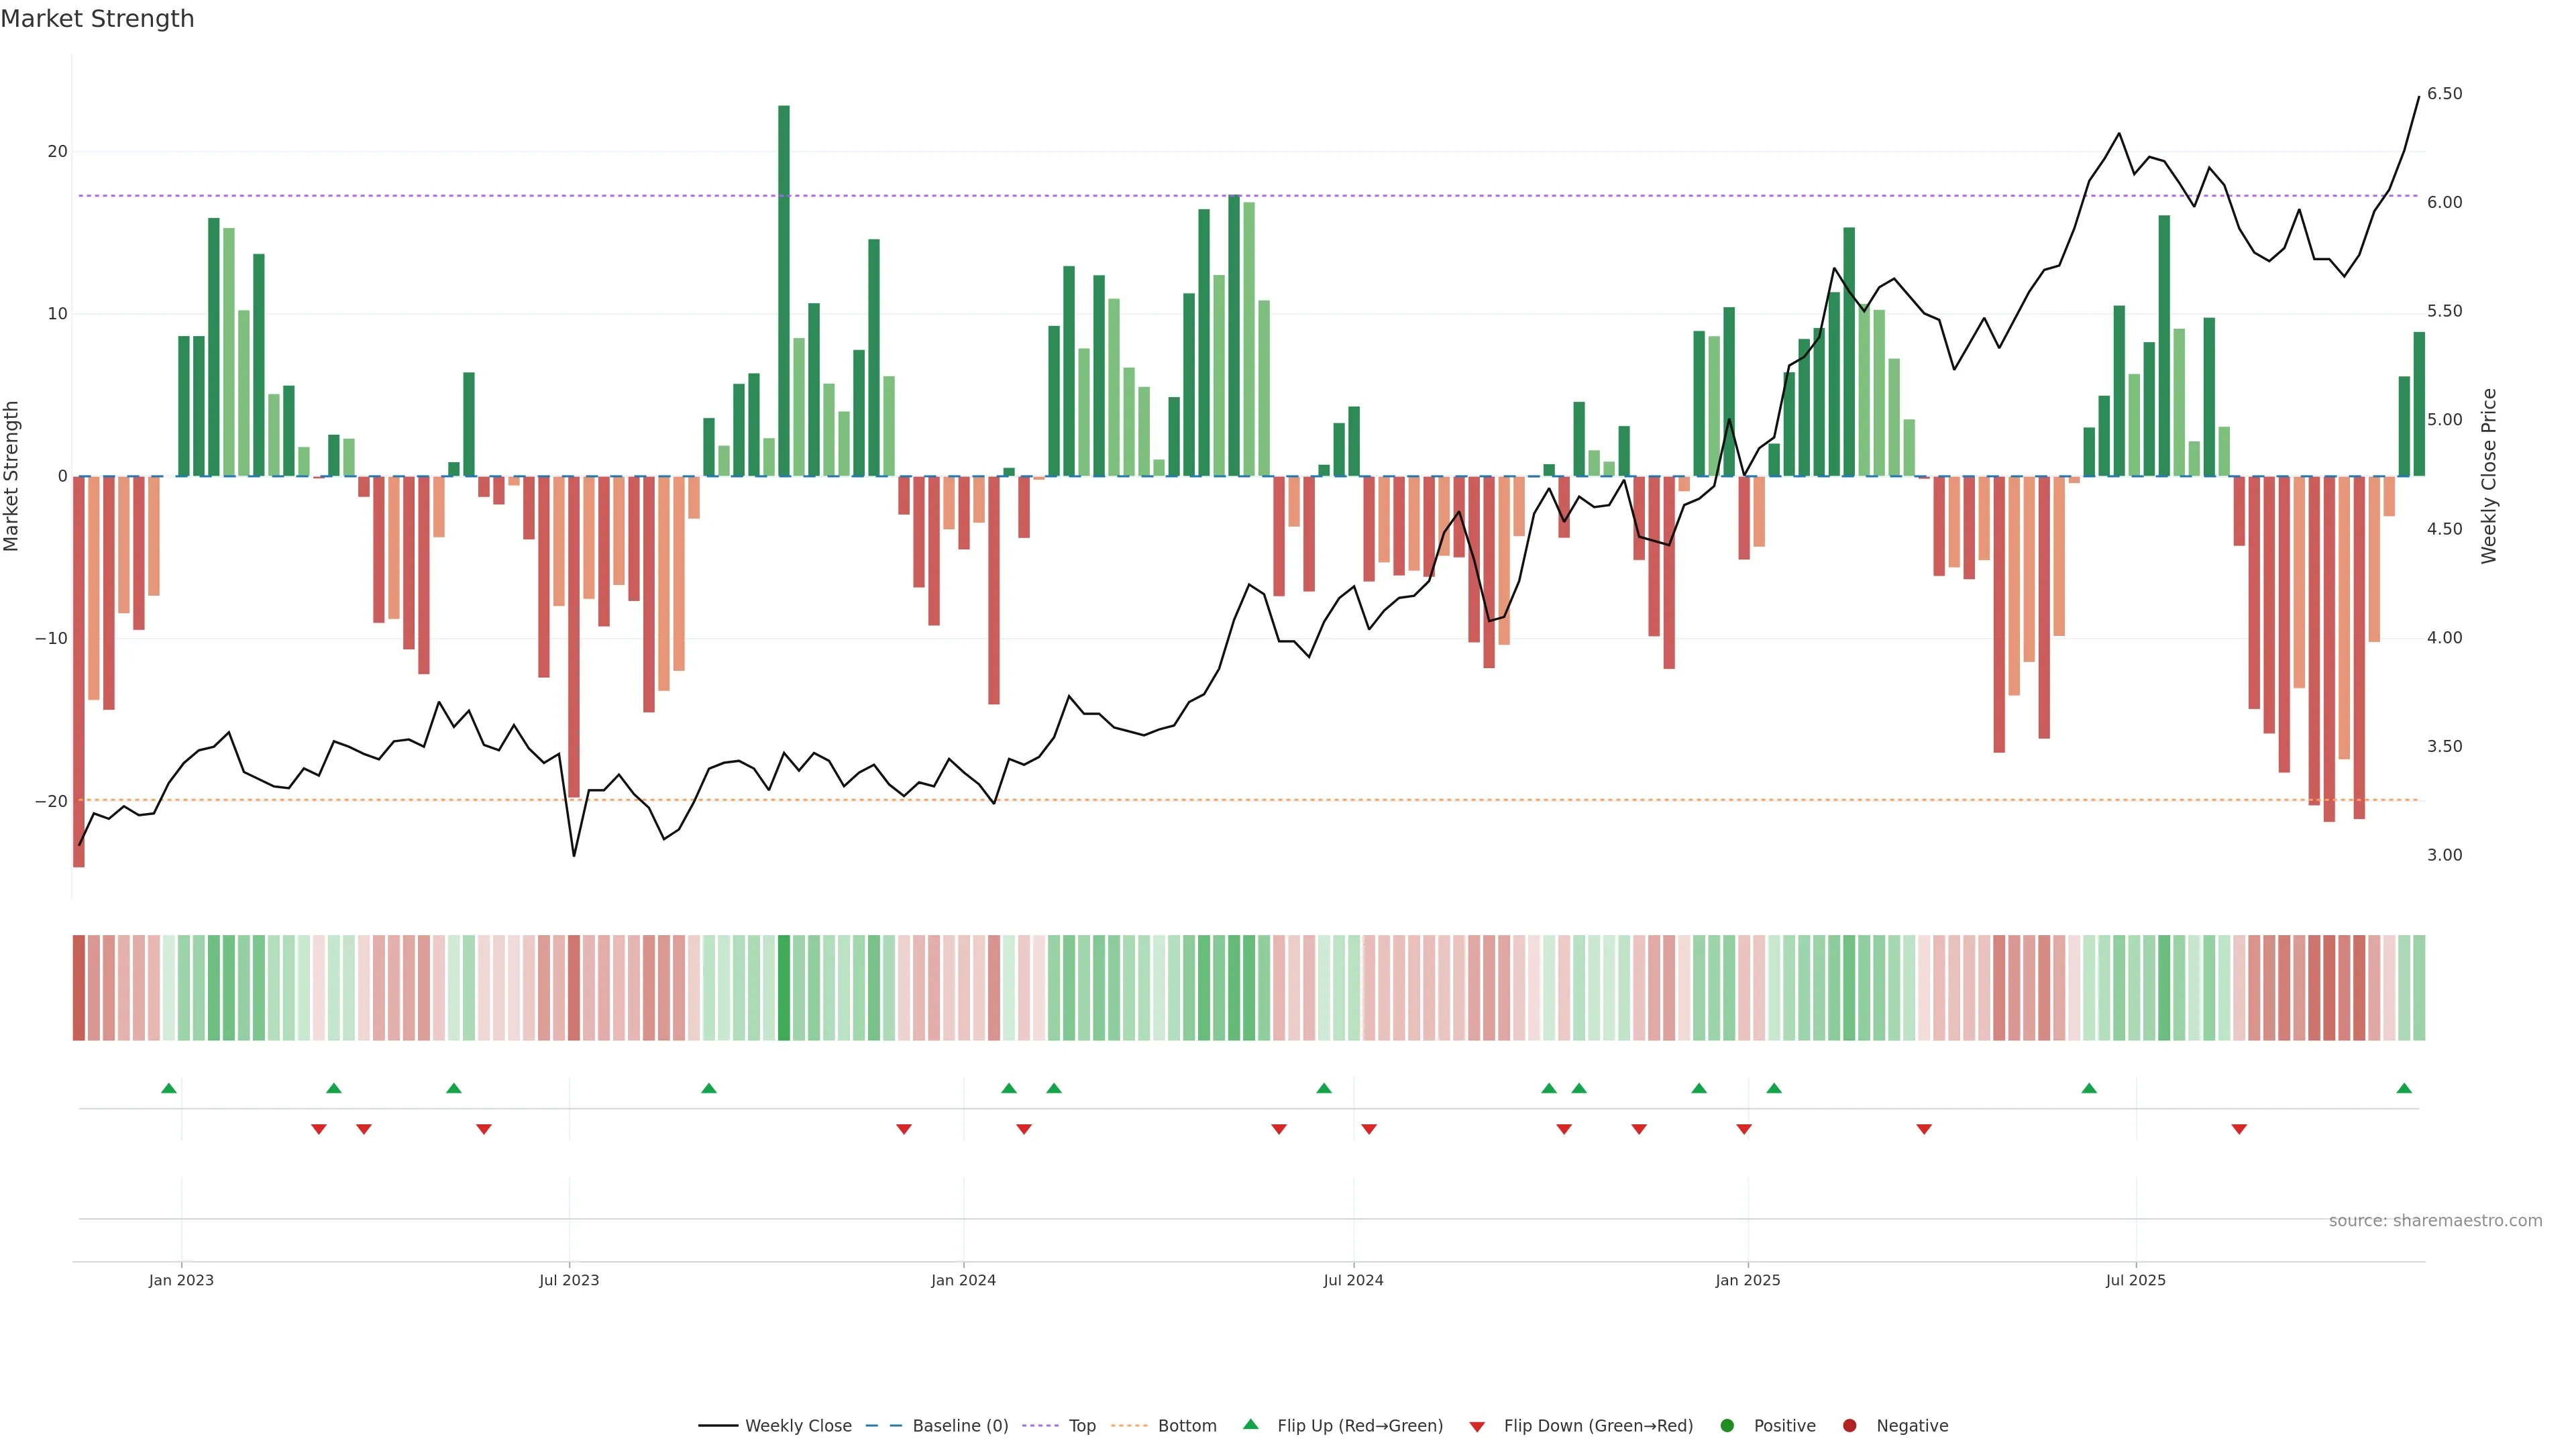The height and width of the screenshot is (1449, 2576).
Task: Click the Jul 2025 x-axis label
Action: point(2135,1280)
